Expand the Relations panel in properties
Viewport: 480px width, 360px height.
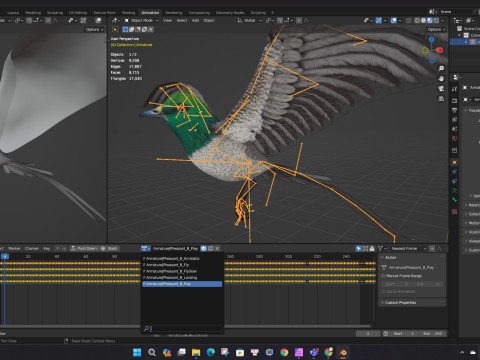click(472, 205)
